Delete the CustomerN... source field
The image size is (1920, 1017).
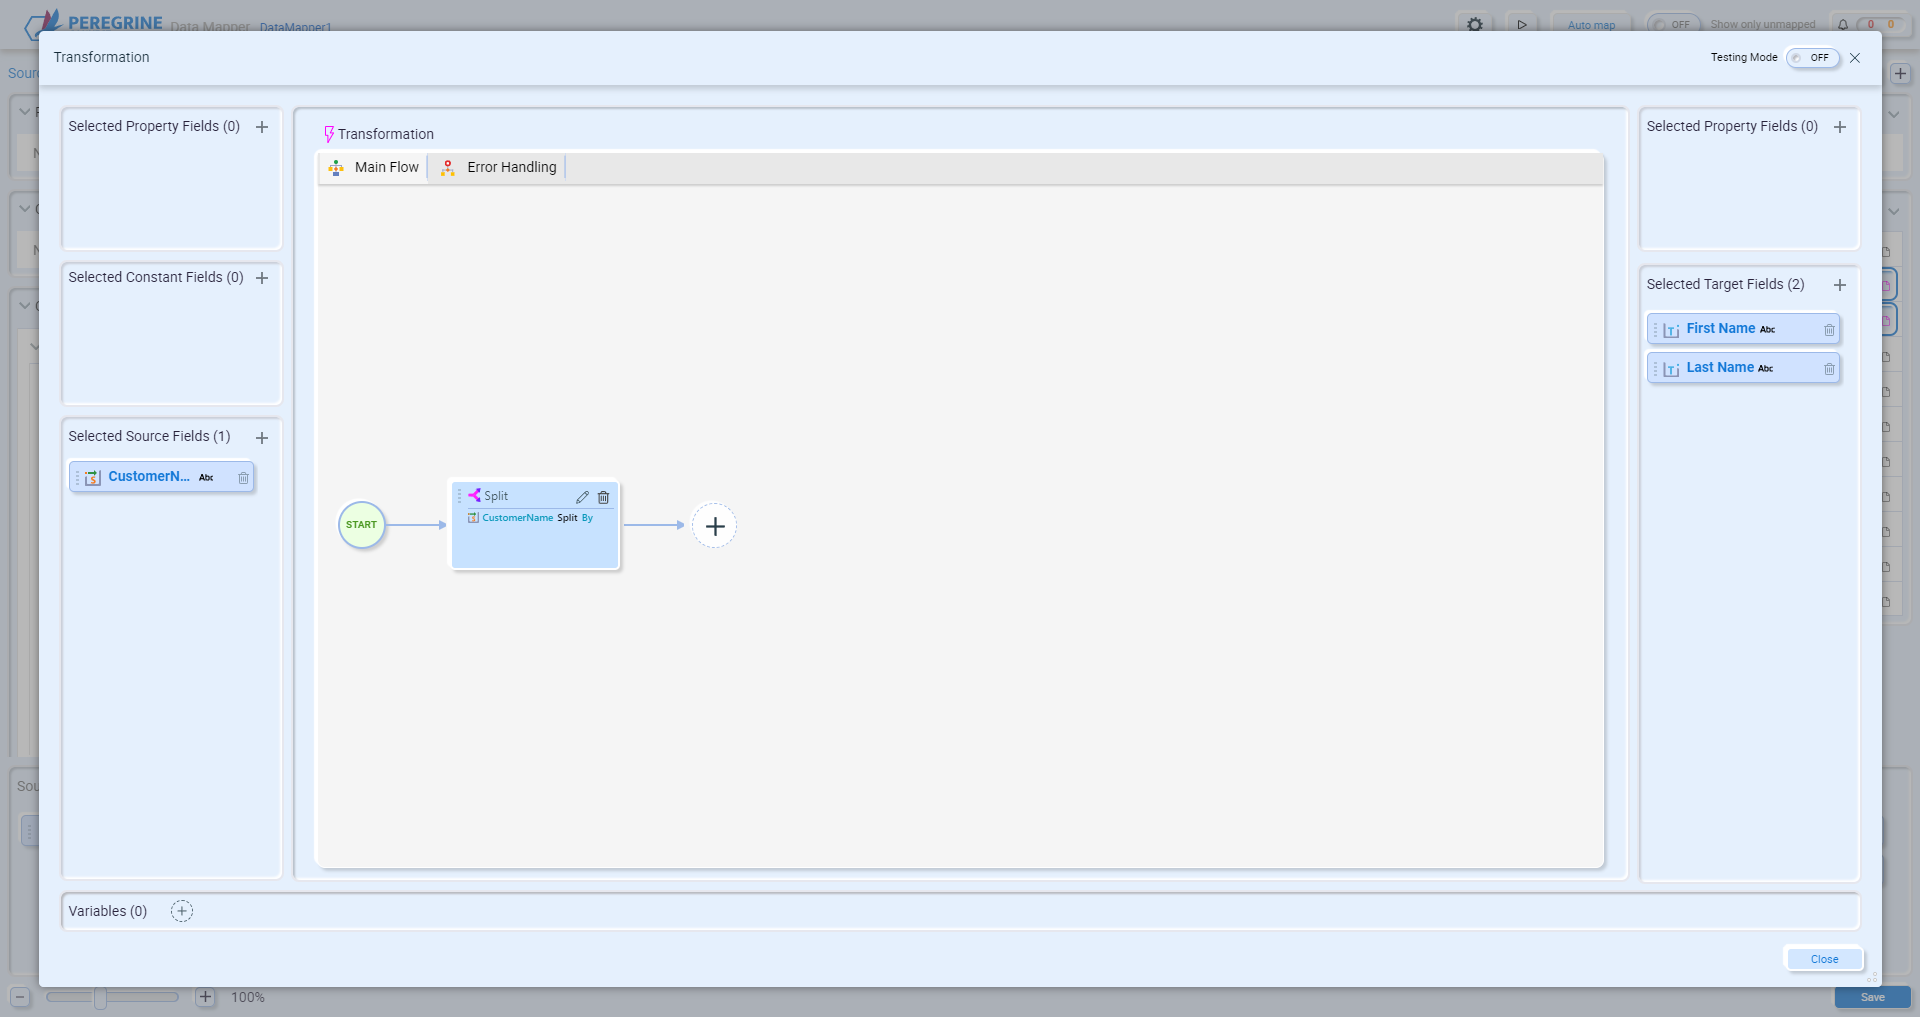(x=243, y=478)
